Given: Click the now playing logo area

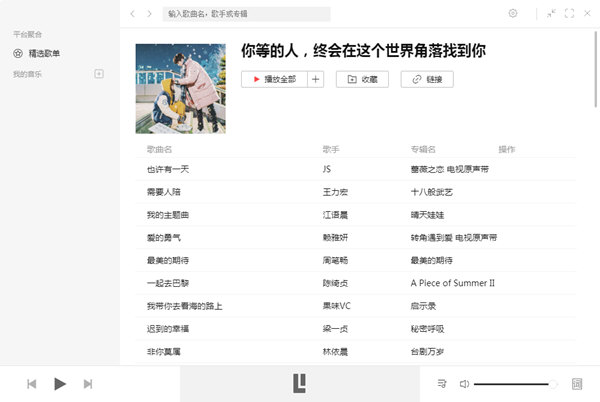Looking at the screenshot, I should (300, 384).
